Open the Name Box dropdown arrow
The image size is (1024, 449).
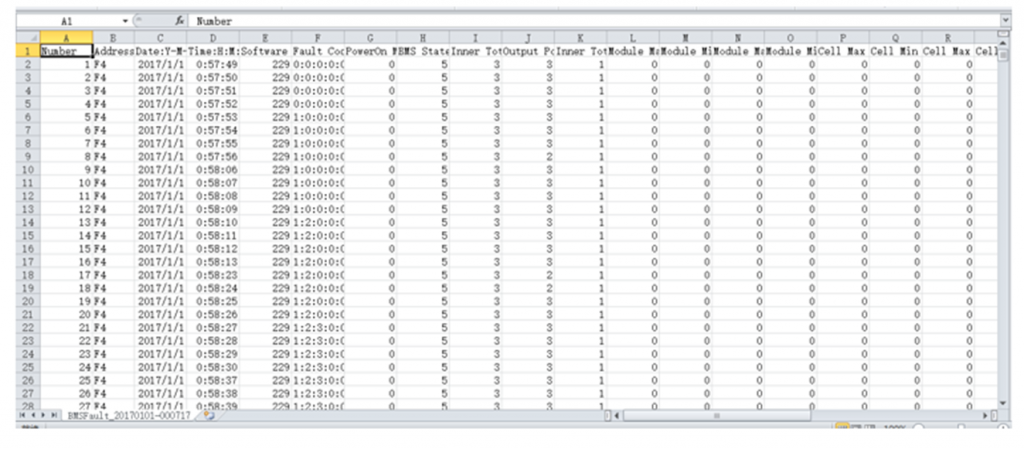[125, 22]
